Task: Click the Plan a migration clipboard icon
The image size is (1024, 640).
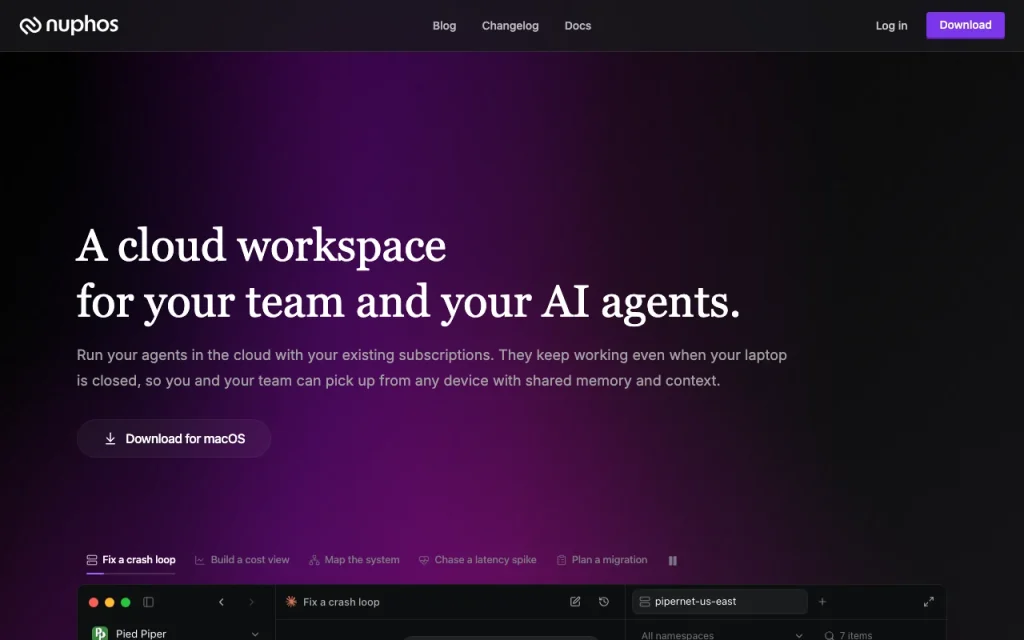Action: (561, 560)
